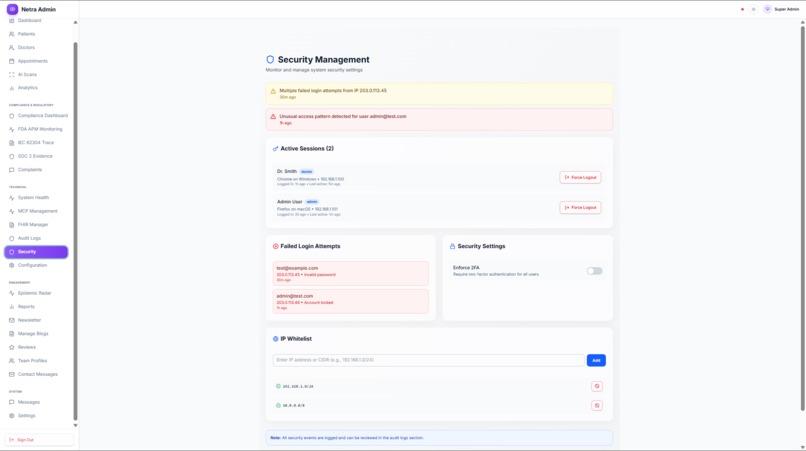Image resolution: width=806 pixels, height=451 pixels.
Task: Click the Manage Blogs icon
Action: [11, 334]
